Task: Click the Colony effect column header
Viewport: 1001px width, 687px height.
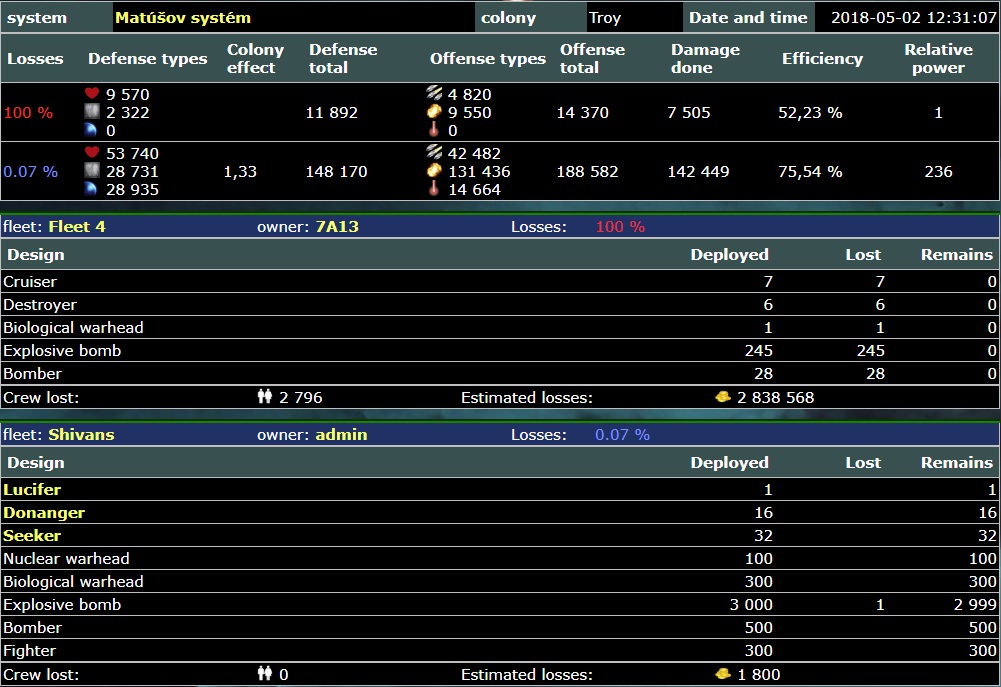Action: coord(255,59)
